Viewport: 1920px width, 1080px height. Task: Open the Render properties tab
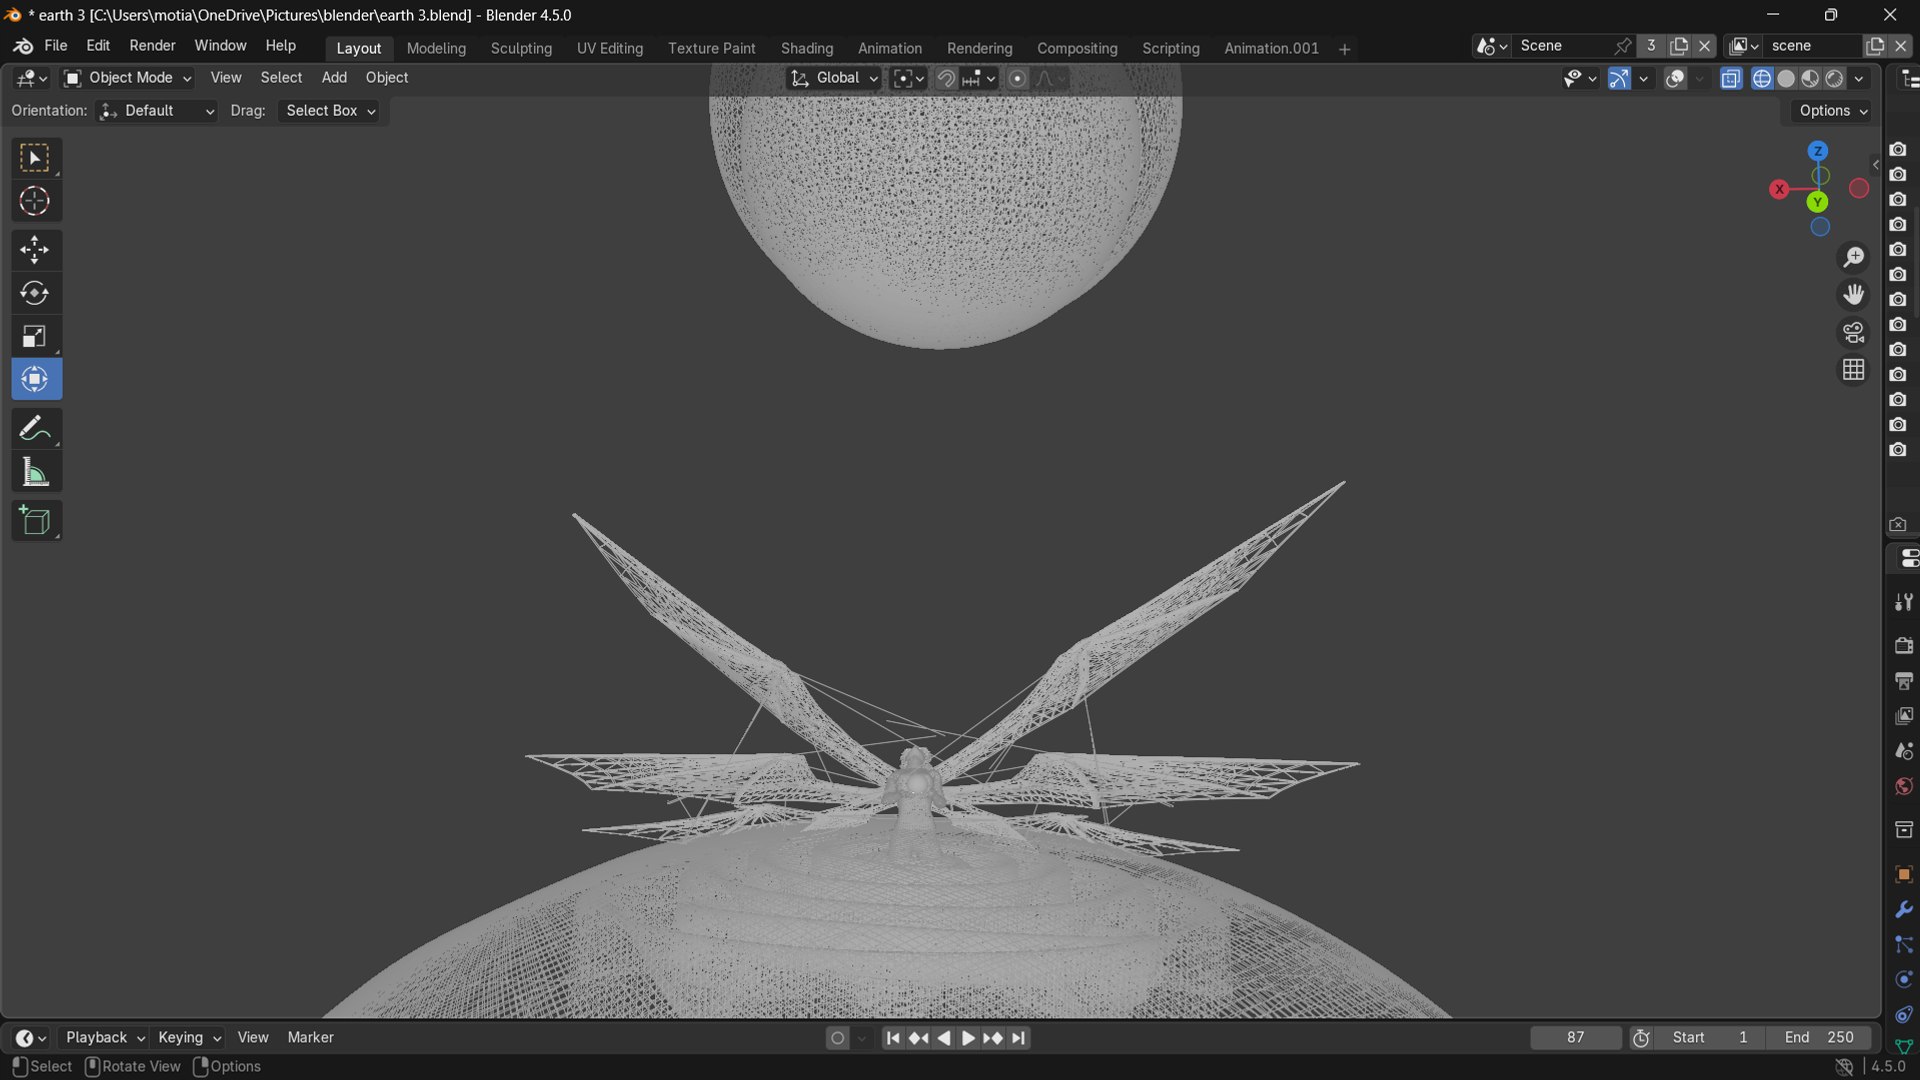(x=1904, y=646)
